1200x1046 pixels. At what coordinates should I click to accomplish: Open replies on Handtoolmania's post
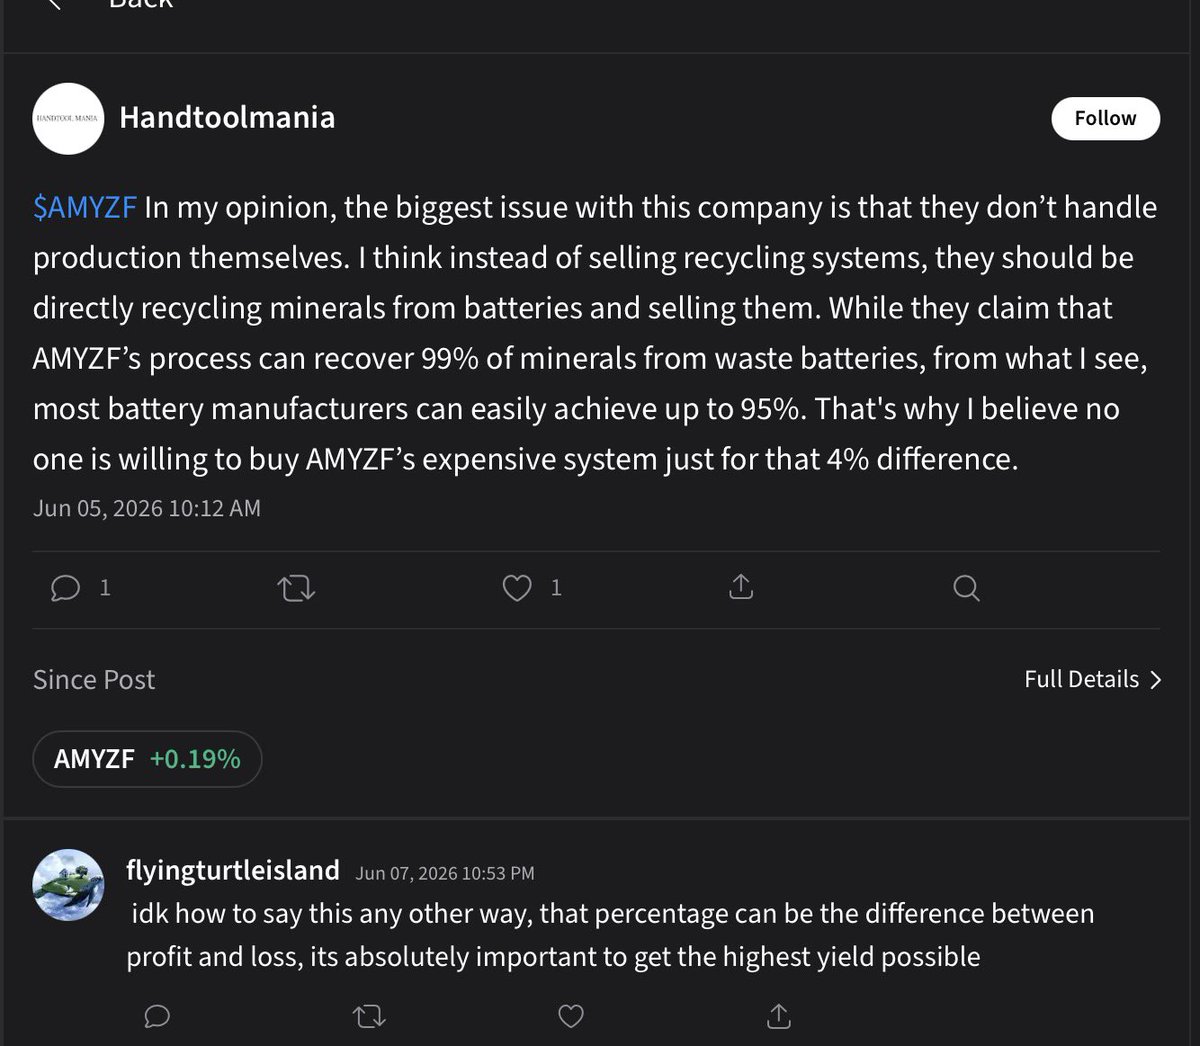66,587
